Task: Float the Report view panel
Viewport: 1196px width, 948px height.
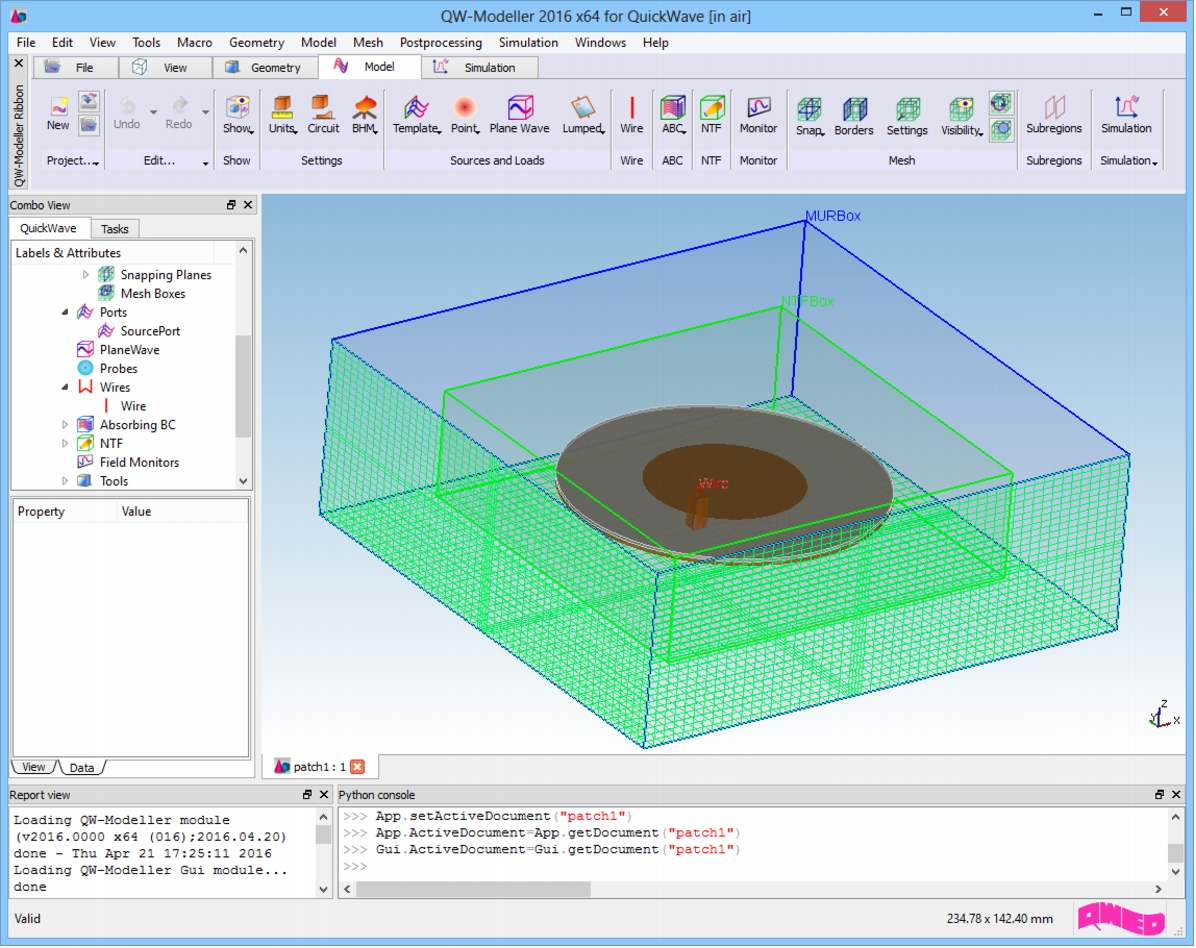Action: pos(307,795)
